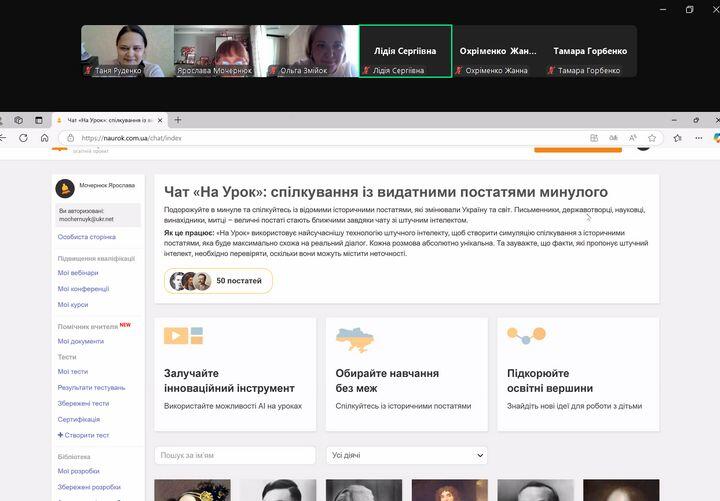Click the Обирайте навчання без меж card title

(x=387, y=381)
